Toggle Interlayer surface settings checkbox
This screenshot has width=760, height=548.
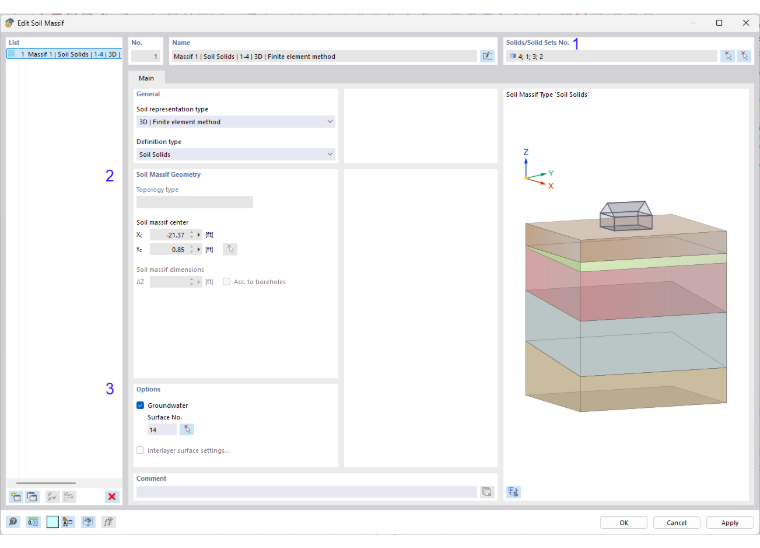140,450
